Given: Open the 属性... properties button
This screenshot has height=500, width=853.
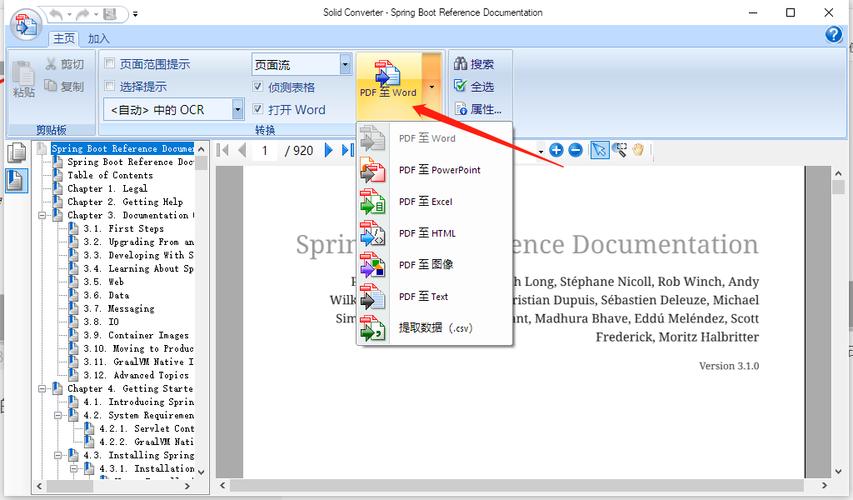Looking at the screenshot, I should tap(478, 109).
